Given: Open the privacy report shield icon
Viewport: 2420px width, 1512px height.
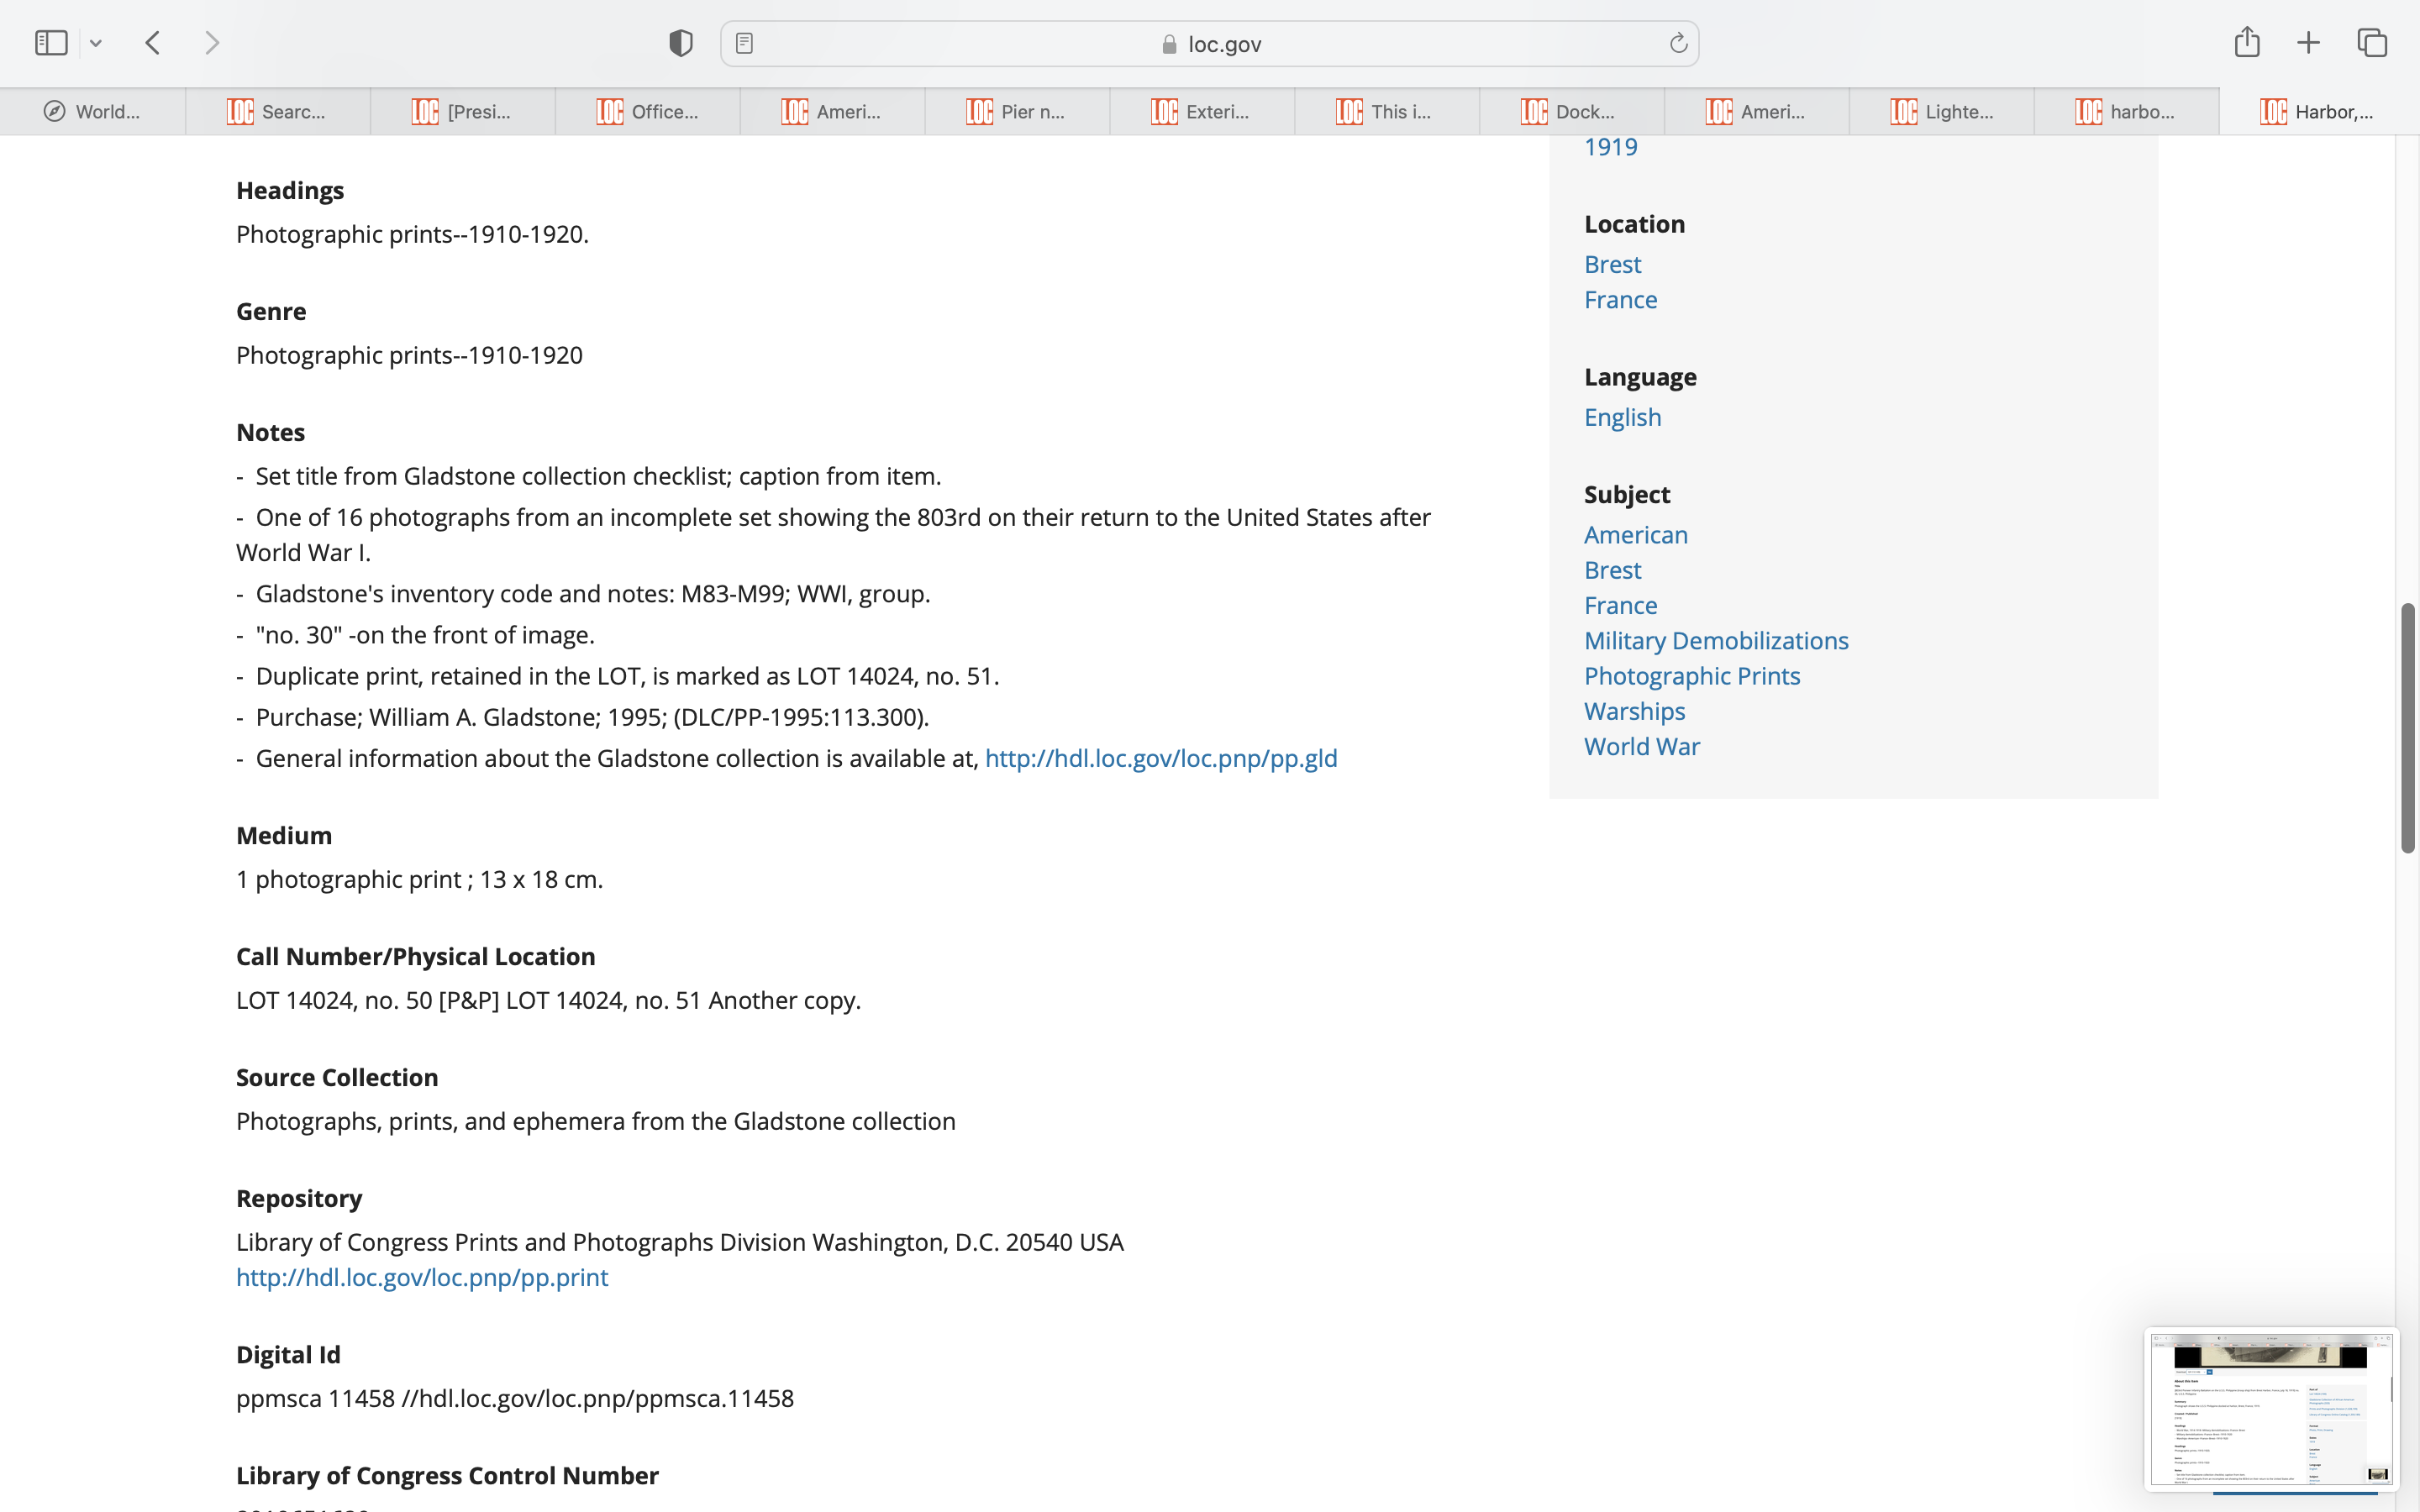Looking at the screenshot, I should click(x=681, y=43).
